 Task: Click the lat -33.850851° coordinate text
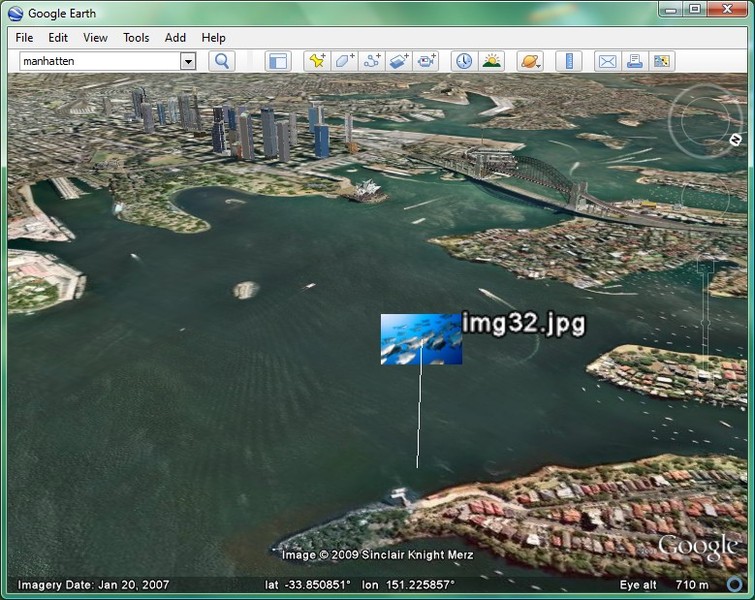pos(308,585)
